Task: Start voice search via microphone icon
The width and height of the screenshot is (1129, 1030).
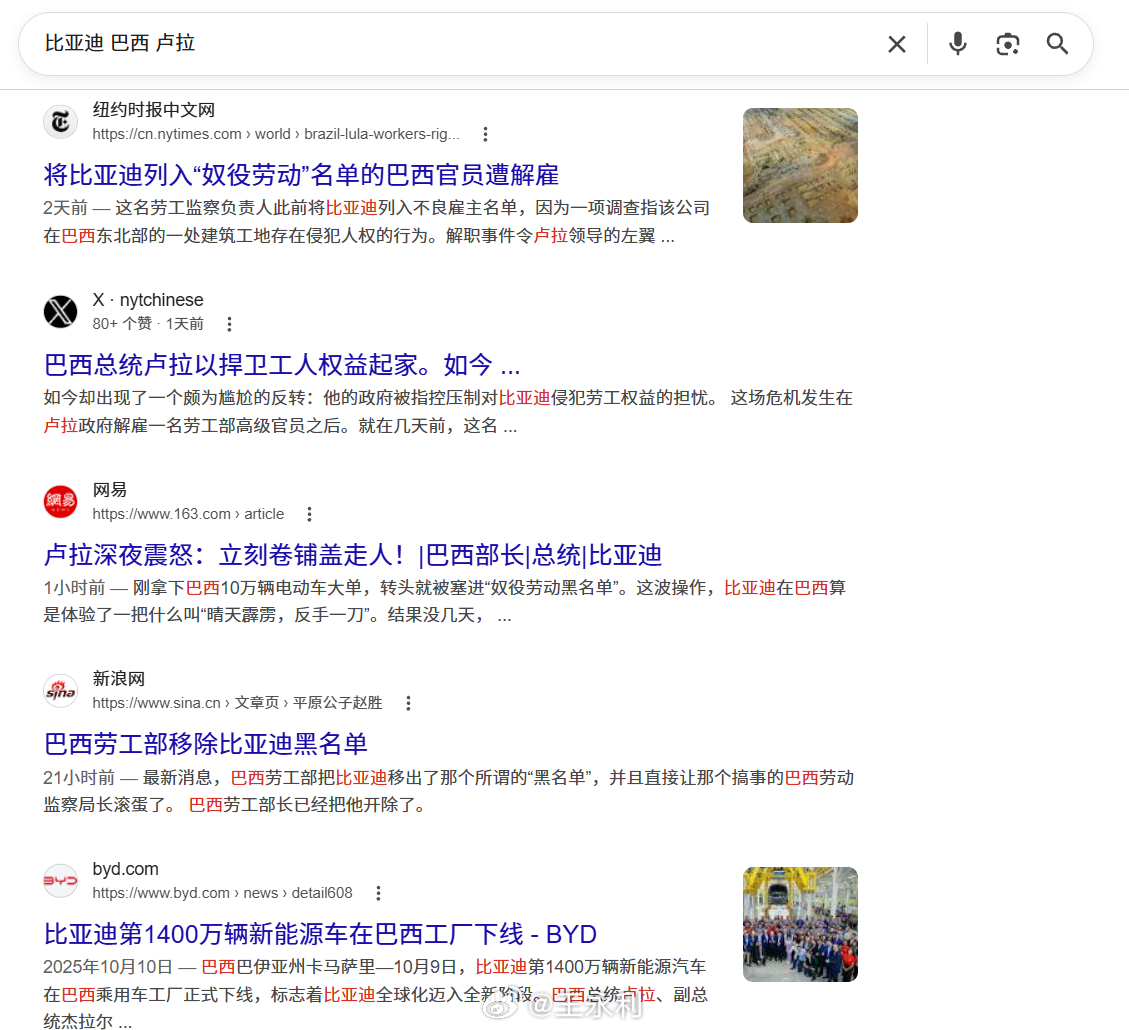Action: click(958, 45)
